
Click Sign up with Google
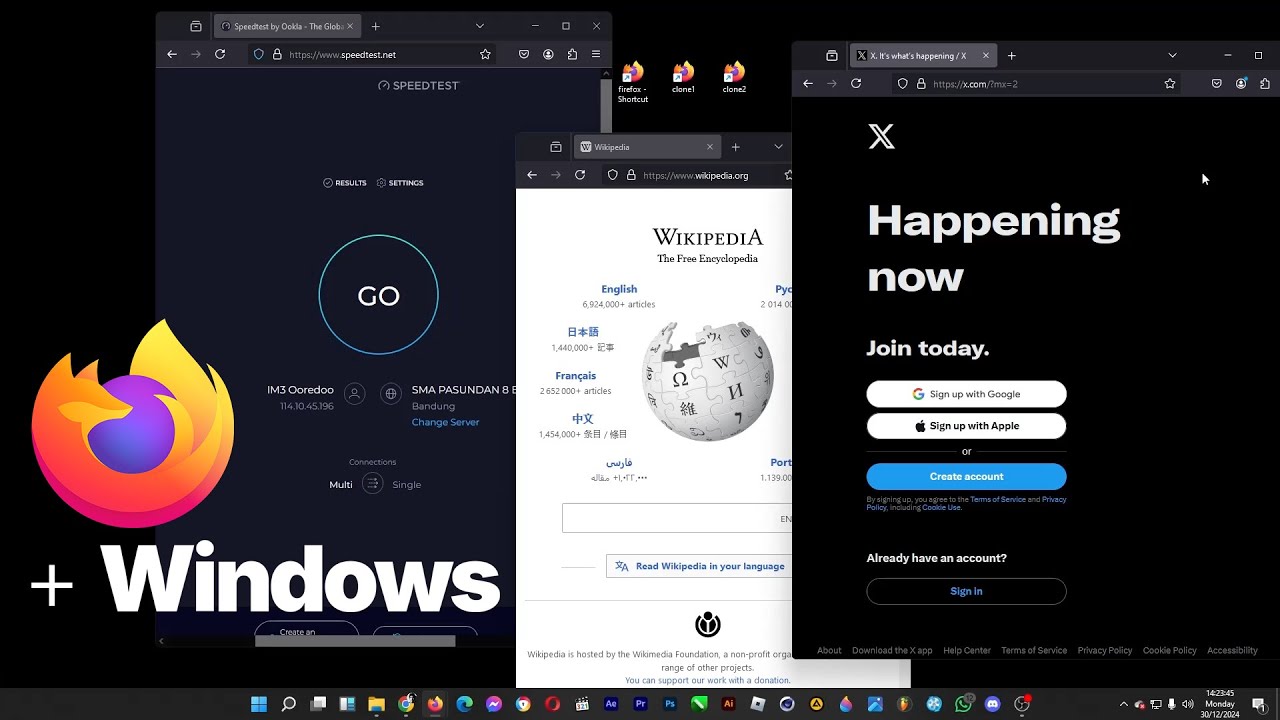point(966,394)
